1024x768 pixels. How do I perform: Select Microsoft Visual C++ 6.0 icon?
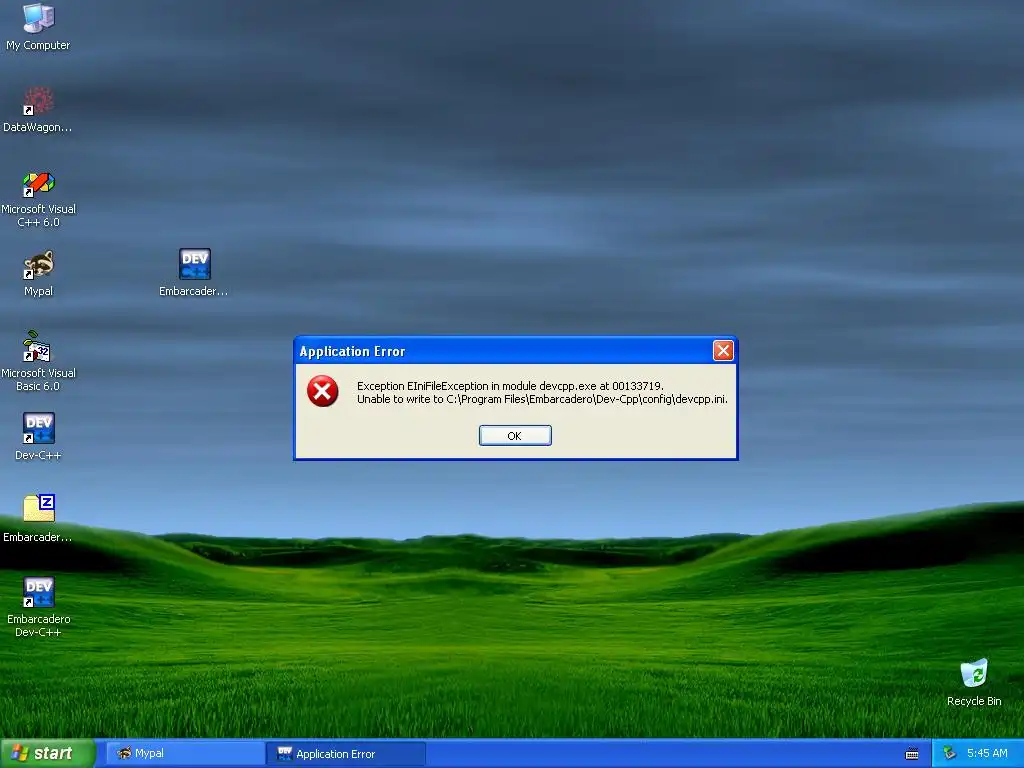[38, 199]
